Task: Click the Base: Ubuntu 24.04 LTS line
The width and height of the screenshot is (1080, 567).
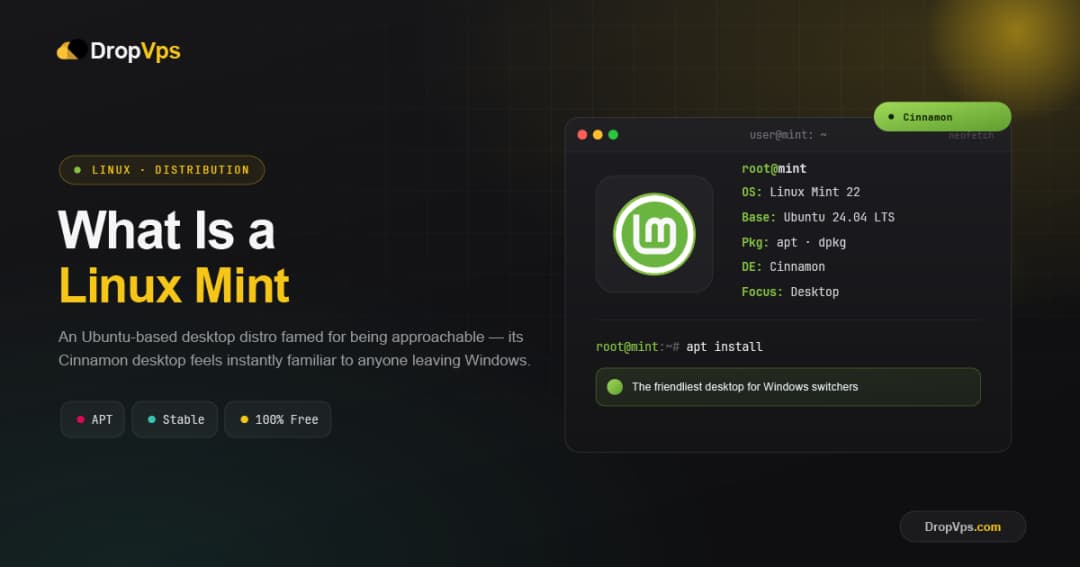Action: coord(818,217)
